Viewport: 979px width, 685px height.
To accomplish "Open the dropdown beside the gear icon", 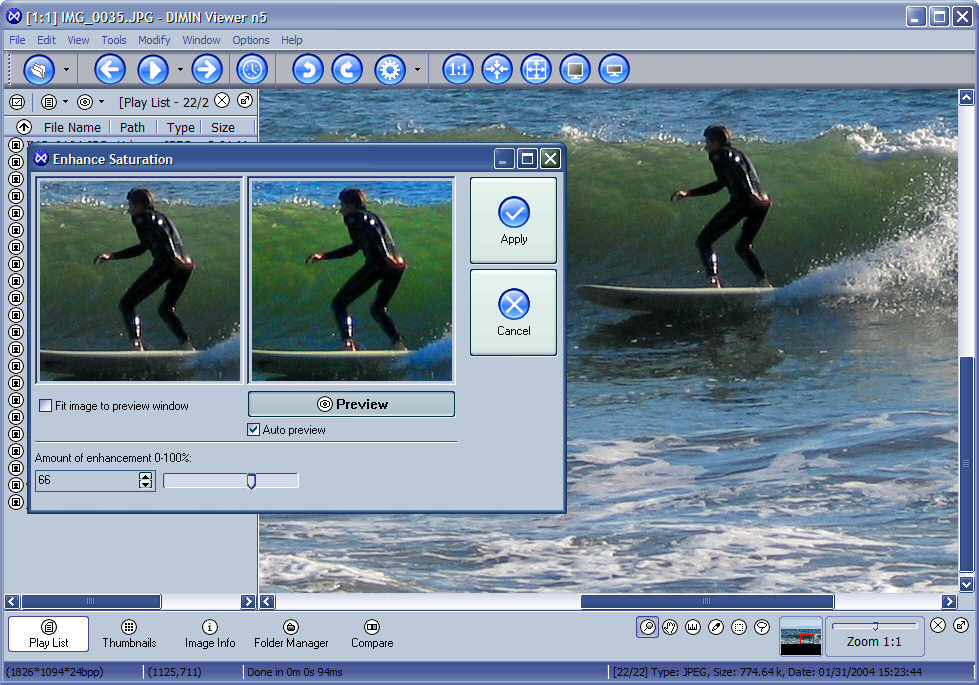I will (x=417, y=69).
